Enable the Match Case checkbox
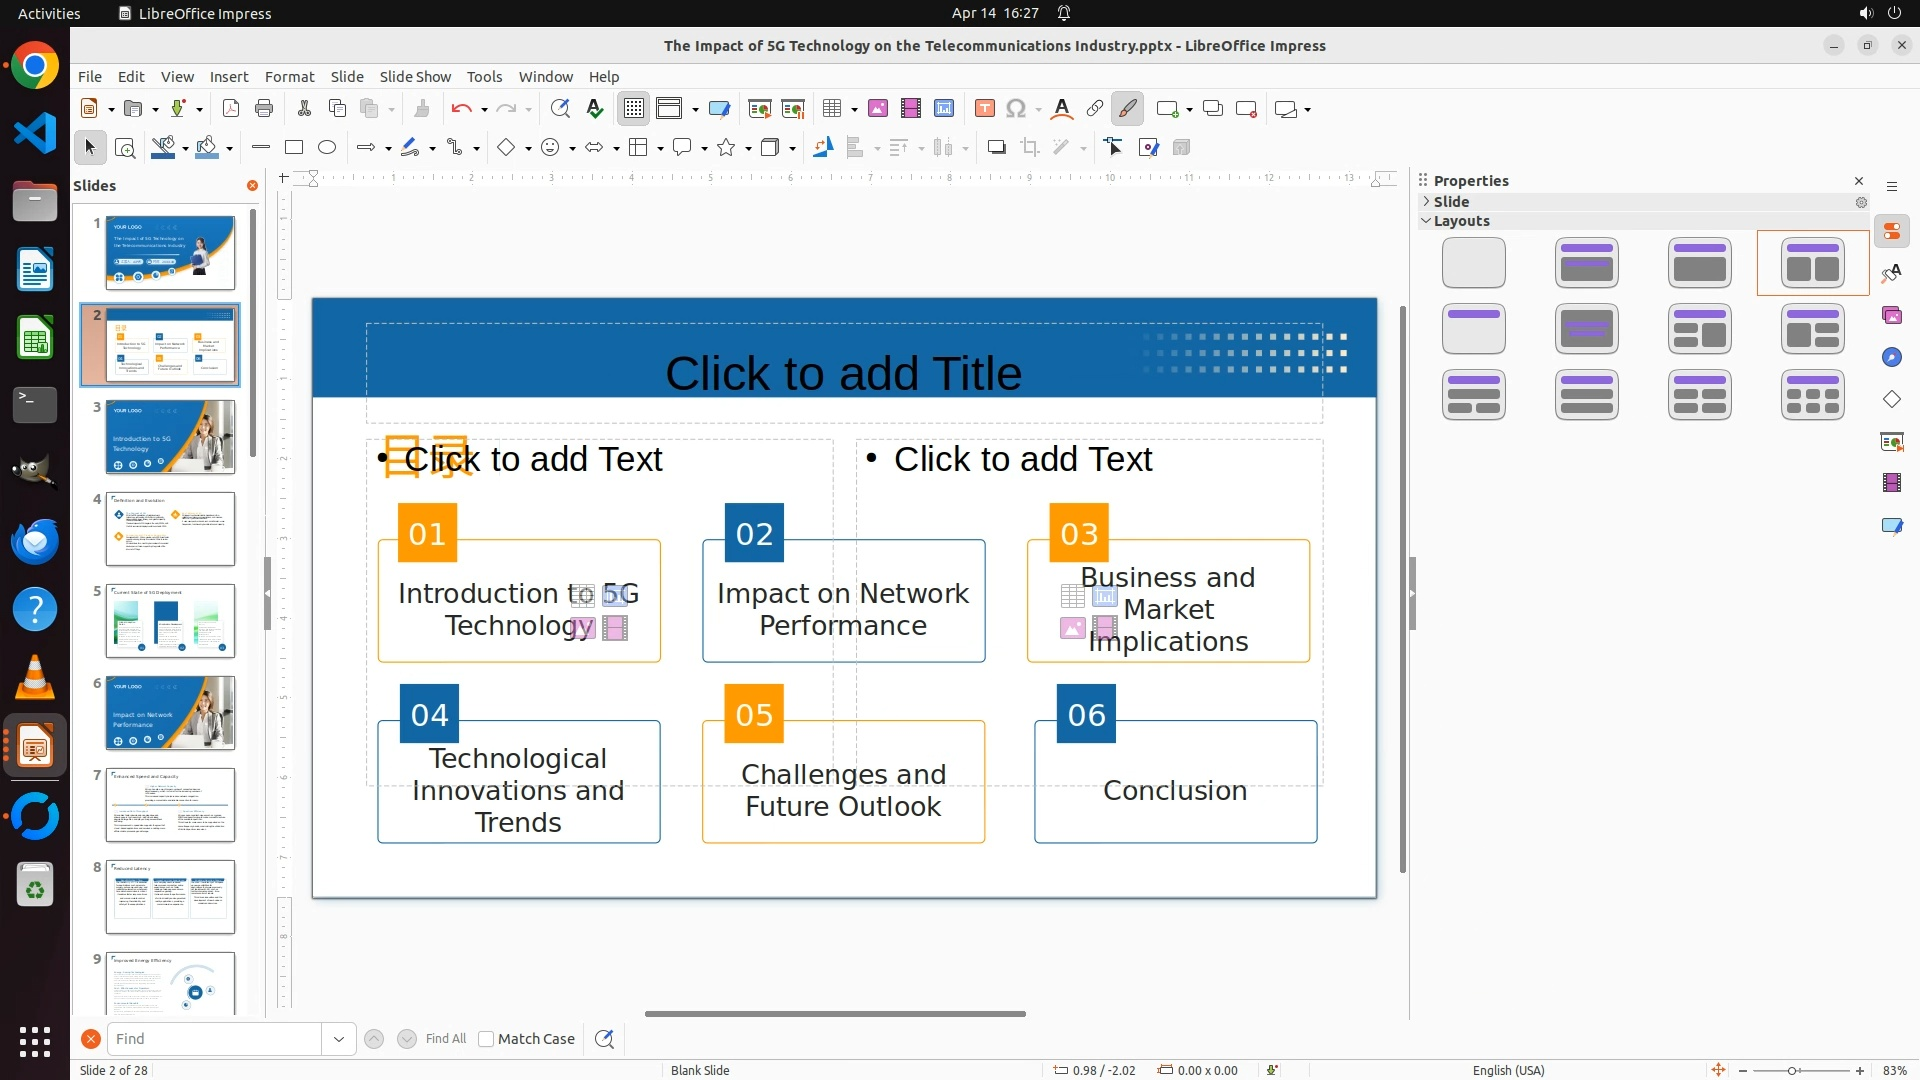Screen dimensions: 1920x1080 tap(486, 1039)
